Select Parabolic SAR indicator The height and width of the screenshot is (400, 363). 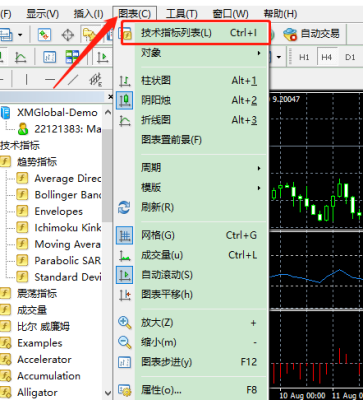[68, 261]
